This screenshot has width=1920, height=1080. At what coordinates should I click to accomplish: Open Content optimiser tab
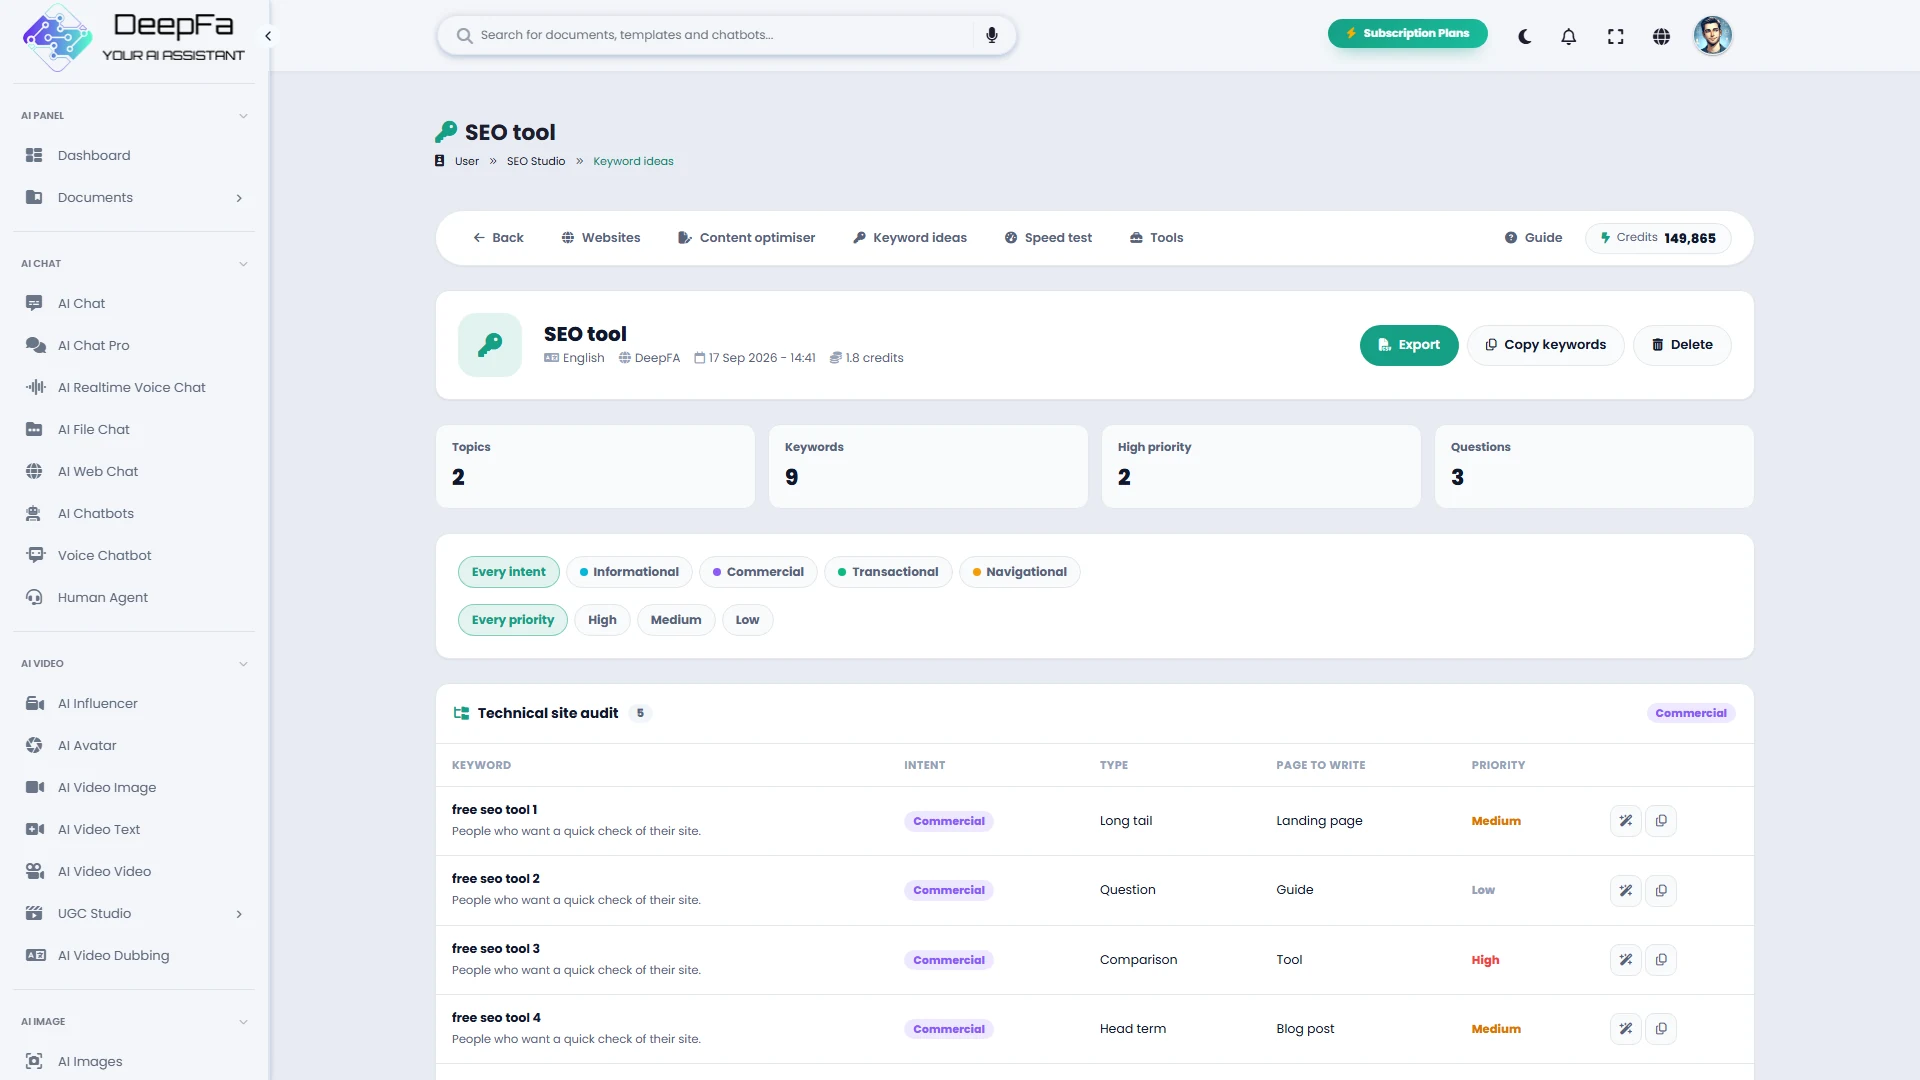tap(746, 238)
